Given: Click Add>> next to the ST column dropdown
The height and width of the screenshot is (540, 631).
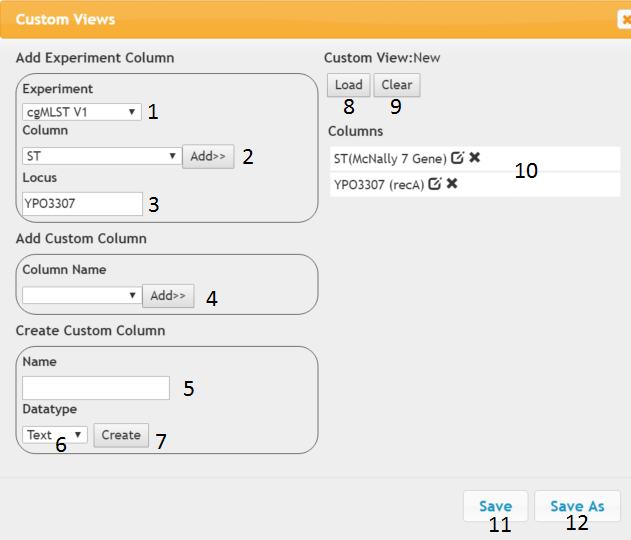Looking at the screenshot, I should 208,156.
